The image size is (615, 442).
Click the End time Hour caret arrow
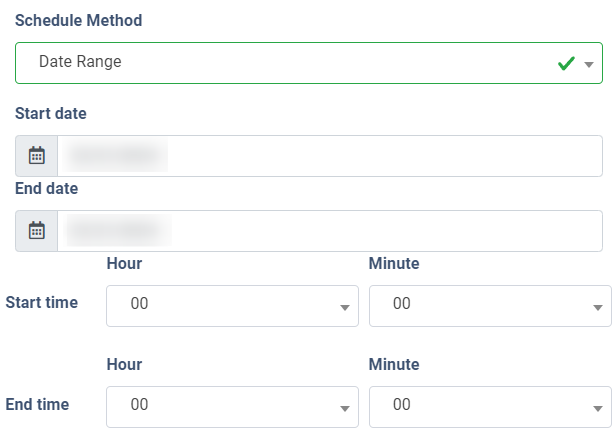coord(344,408)
